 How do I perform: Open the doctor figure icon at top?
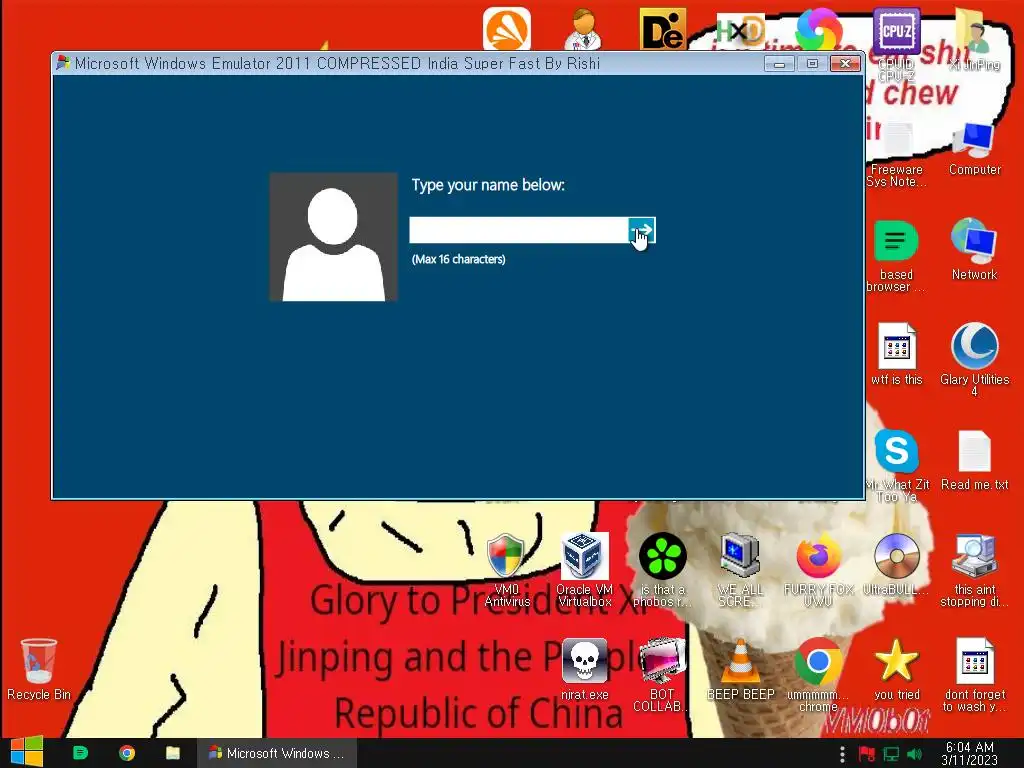tap(584, 29)
